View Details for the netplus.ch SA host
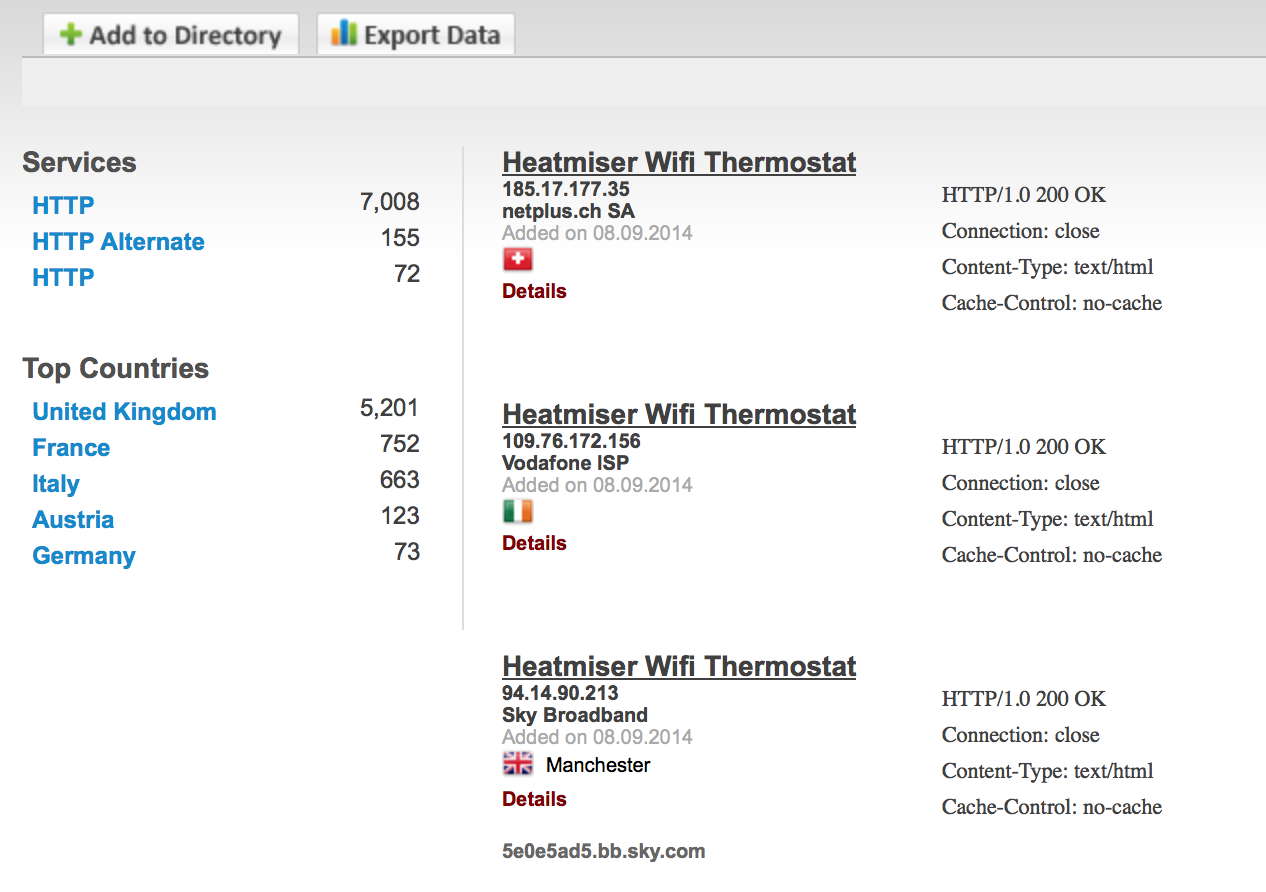 pyautogui.click(x=534, y=291)
